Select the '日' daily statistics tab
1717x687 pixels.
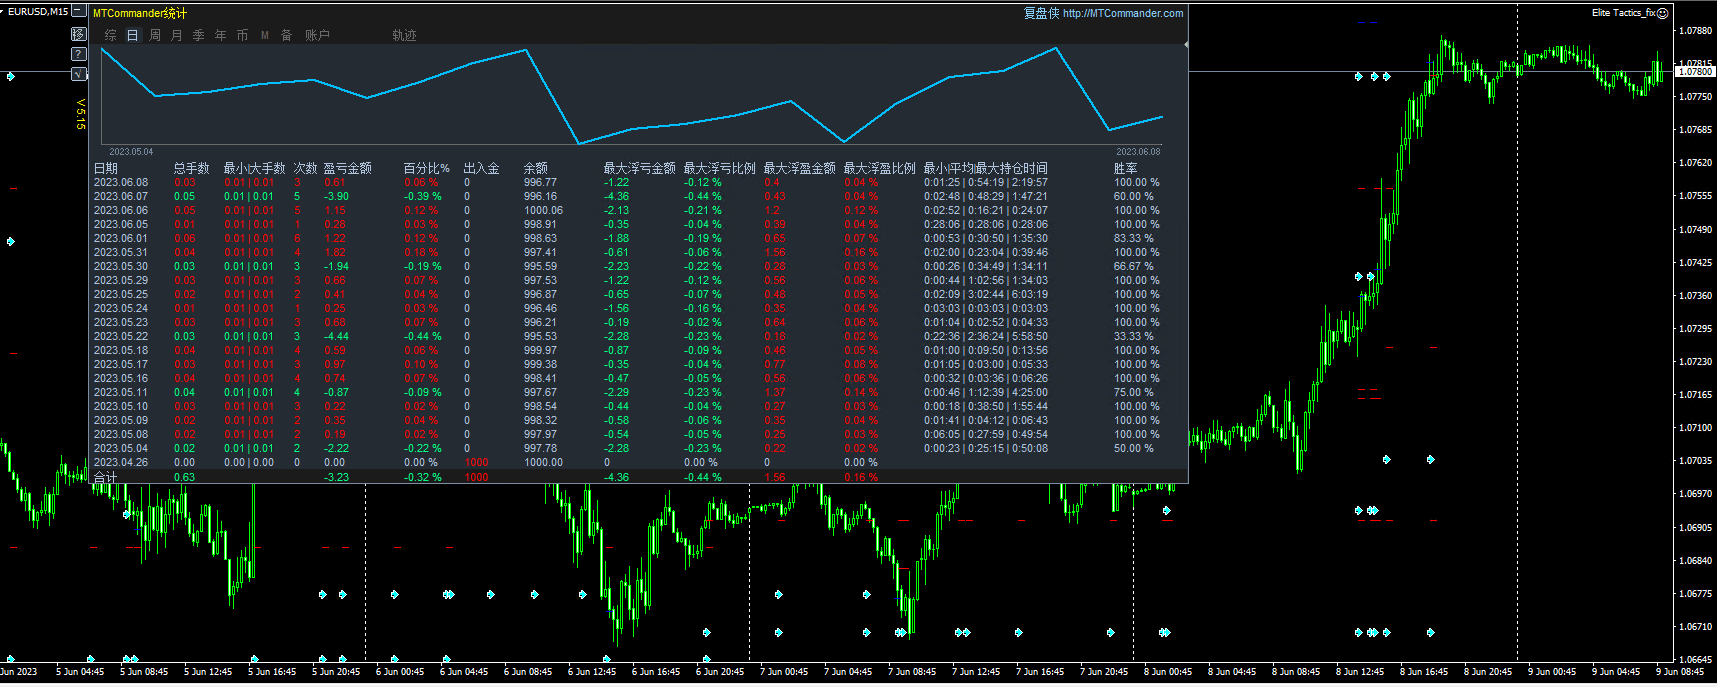[x=132, y=35]
